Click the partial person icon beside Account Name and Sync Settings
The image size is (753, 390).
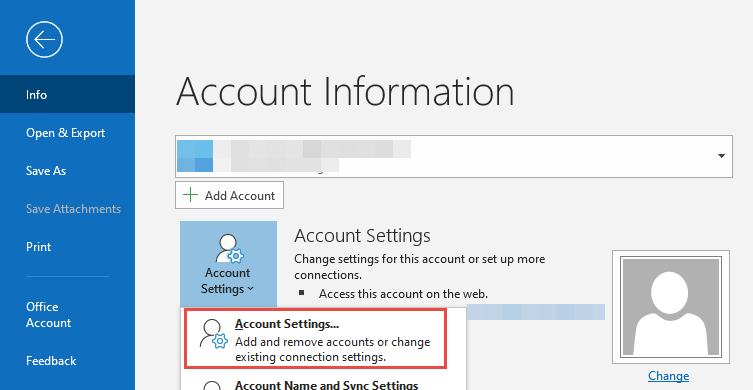(212, 385)
